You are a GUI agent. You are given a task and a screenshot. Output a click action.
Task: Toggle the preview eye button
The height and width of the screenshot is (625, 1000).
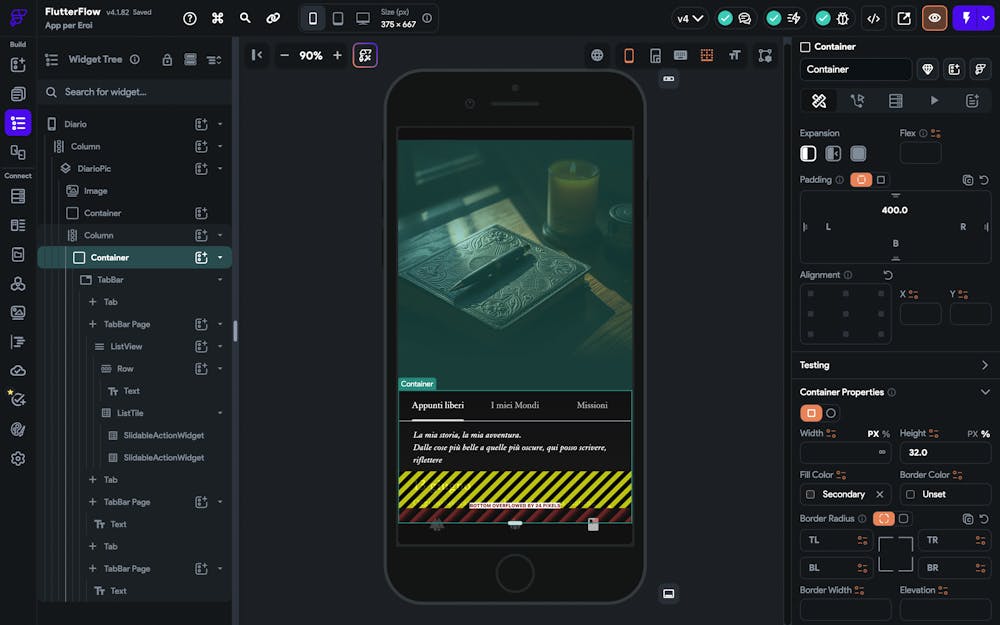pyautogui.click(x=935, y=18)
